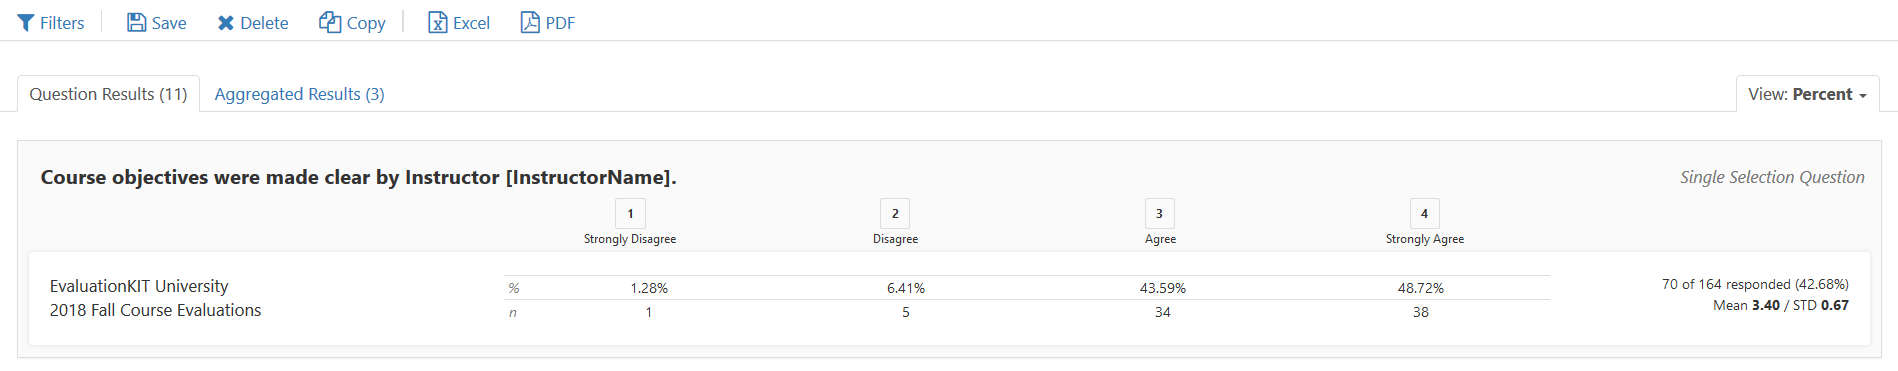The width and height of the screenshot is (1898, 371).
Task: Click the Delete X icon
Action: click(226, 23)
